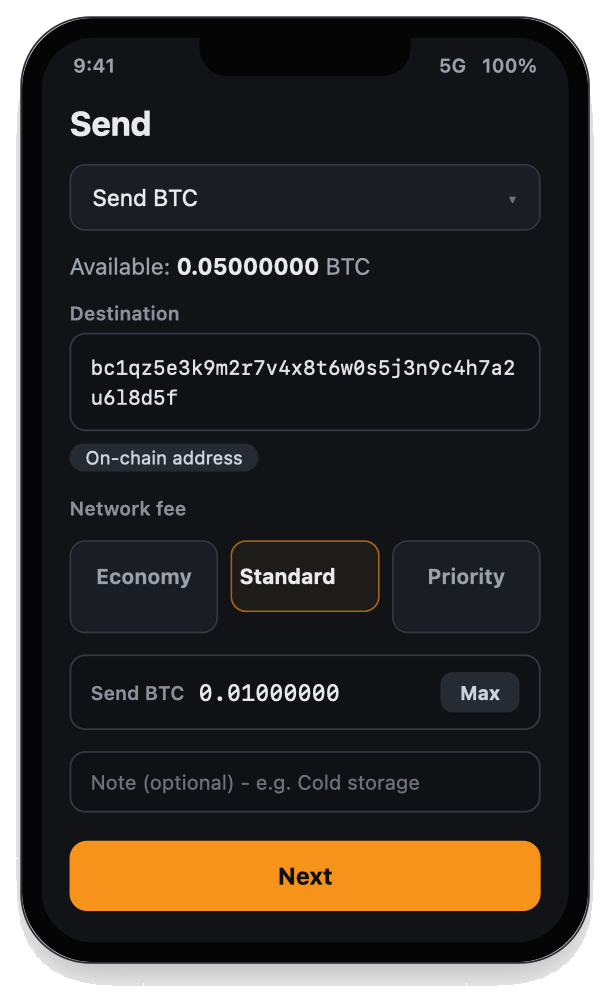
Task: Click the Send BTC label beside the amount
Action: (137, 693)
